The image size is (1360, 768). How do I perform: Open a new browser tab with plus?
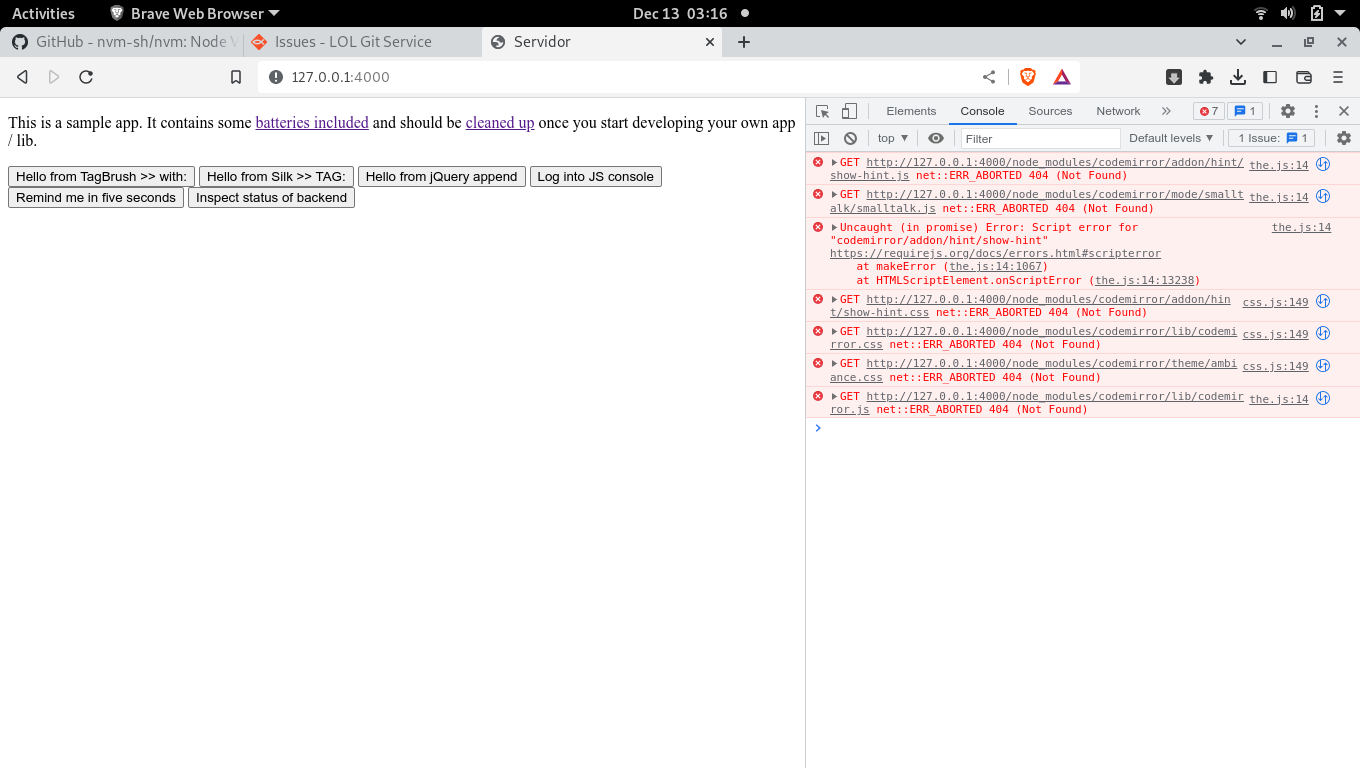click(x=744, y=42)
